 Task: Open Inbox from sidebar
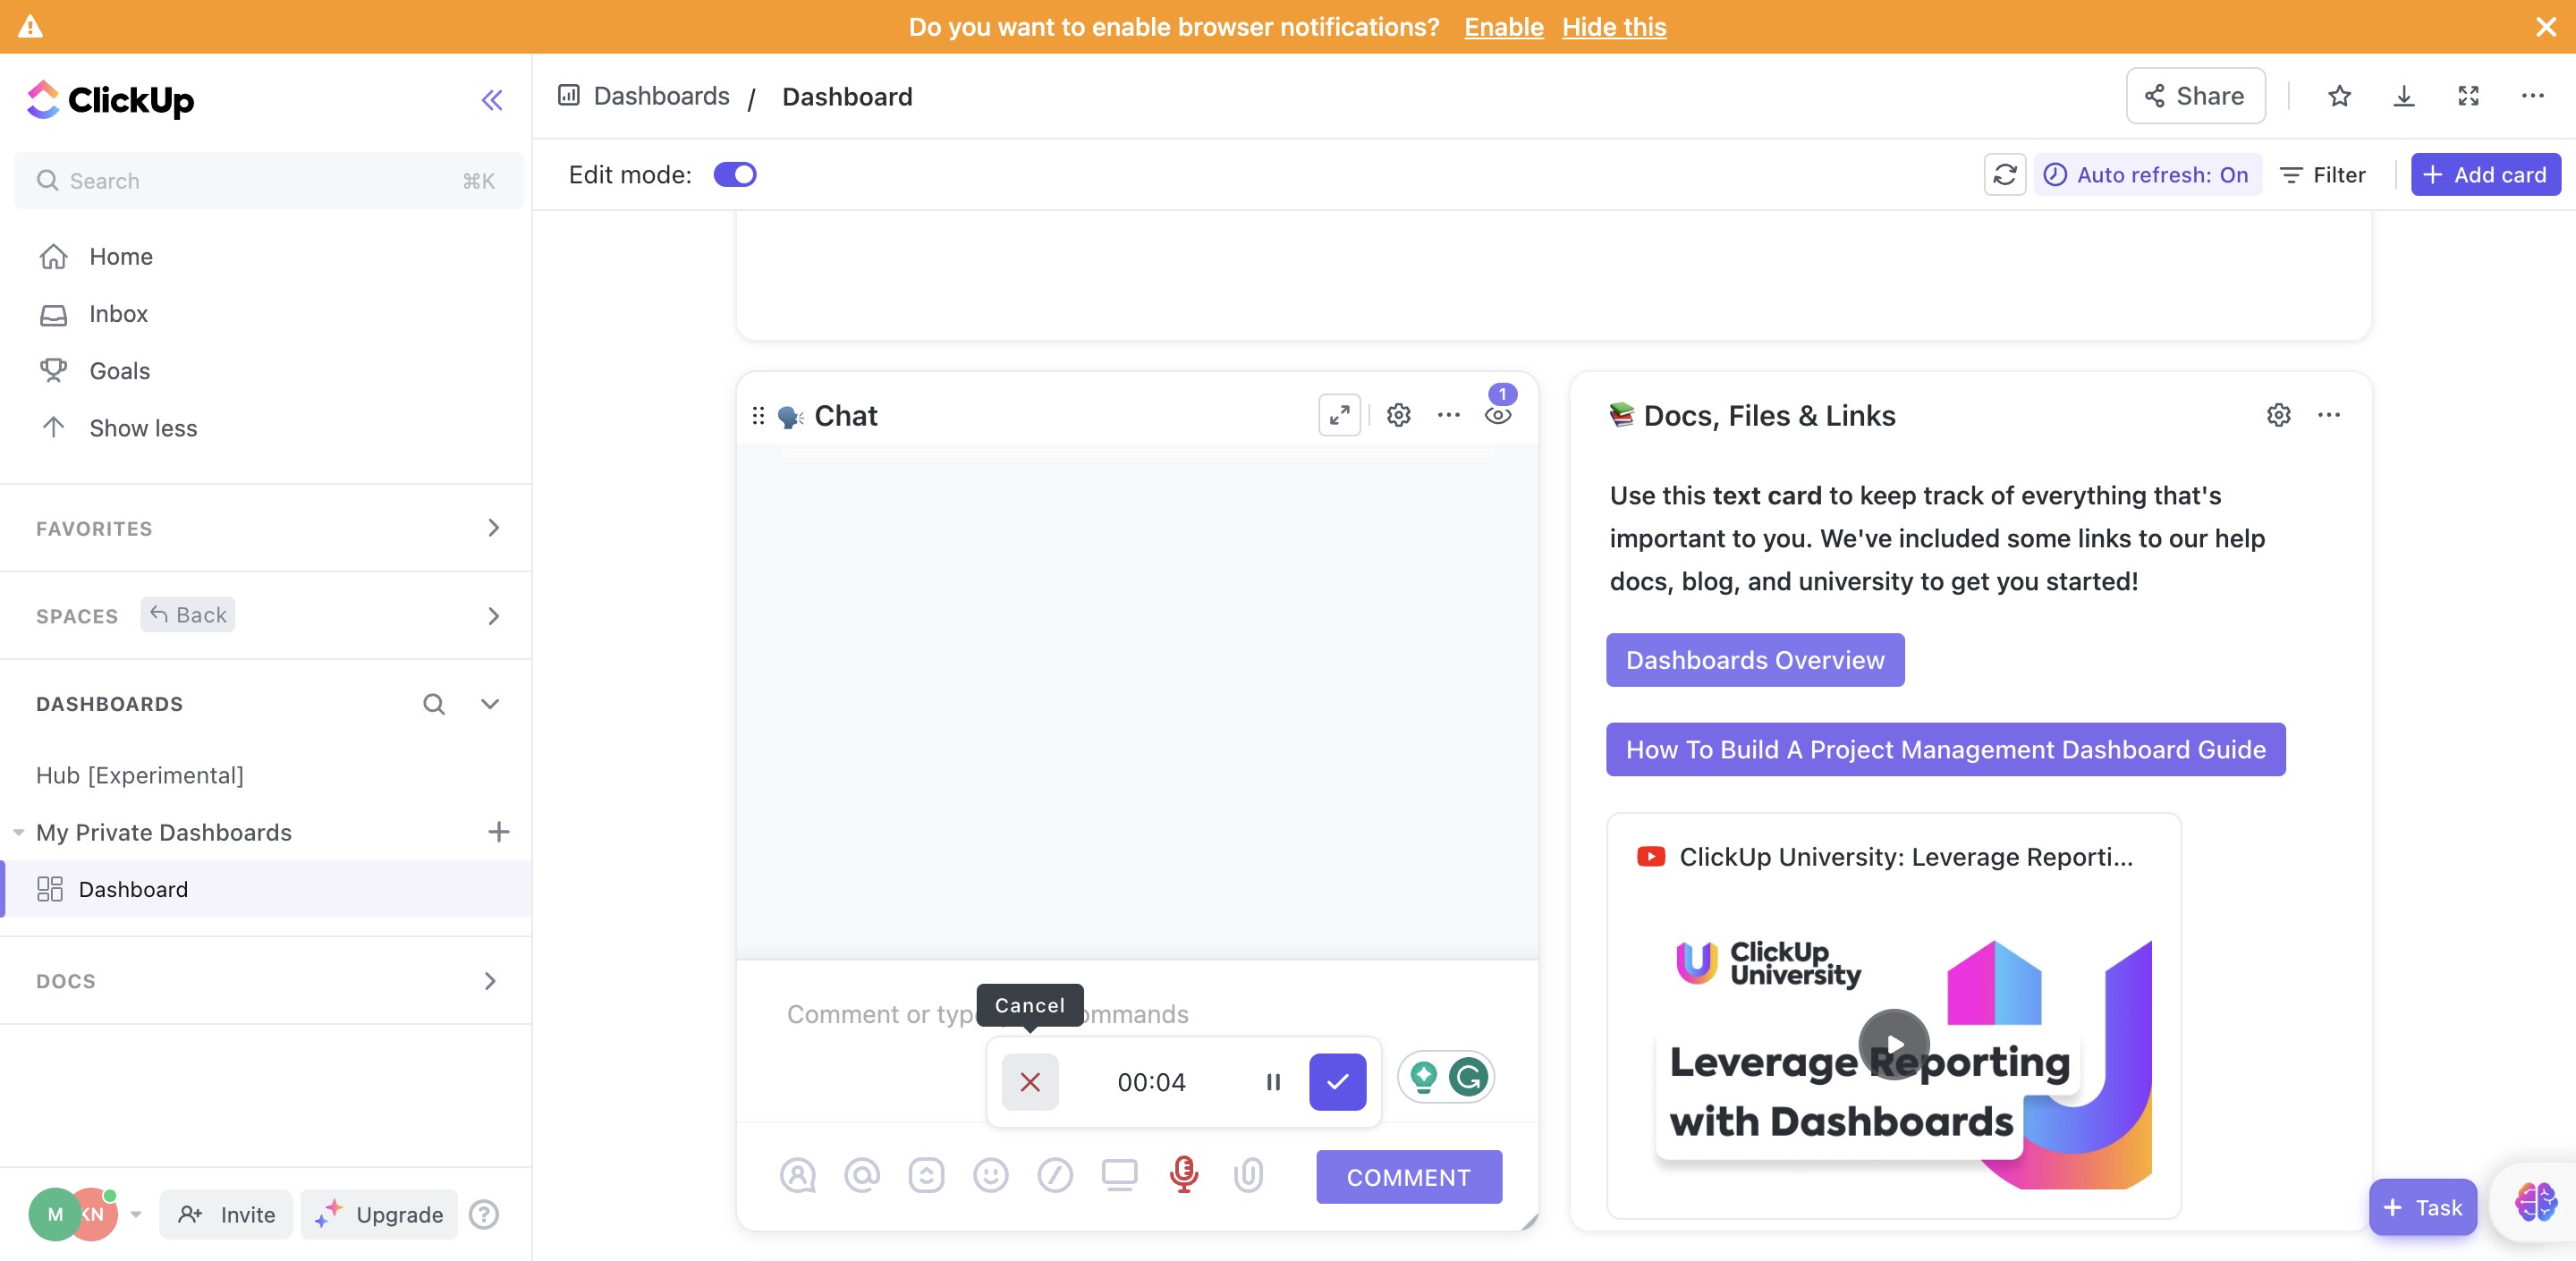(x=118, y=314)
